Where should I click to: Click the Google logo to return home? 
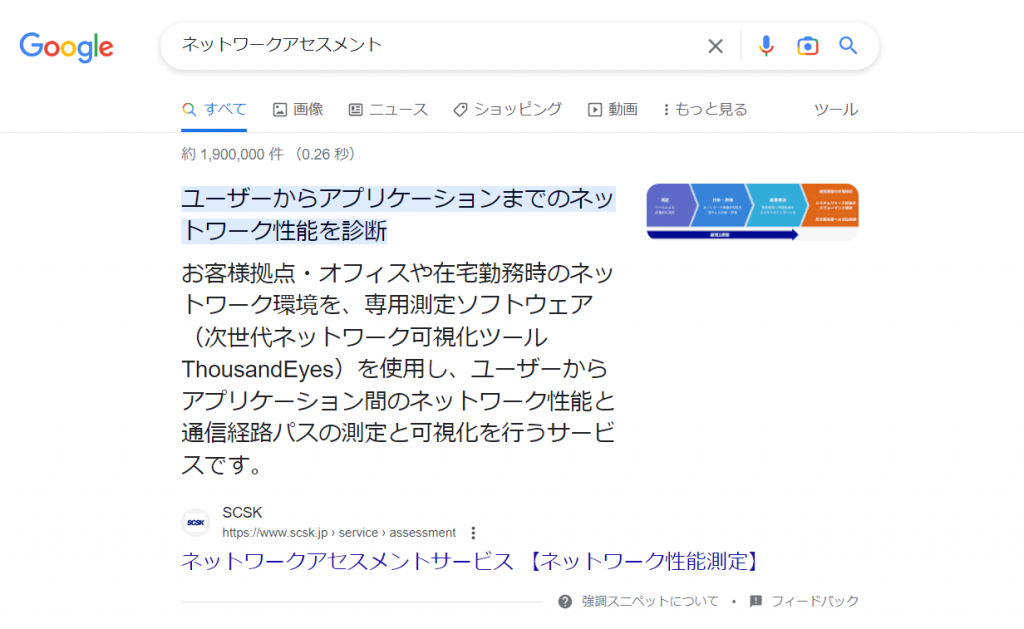(x=65, y=47)
